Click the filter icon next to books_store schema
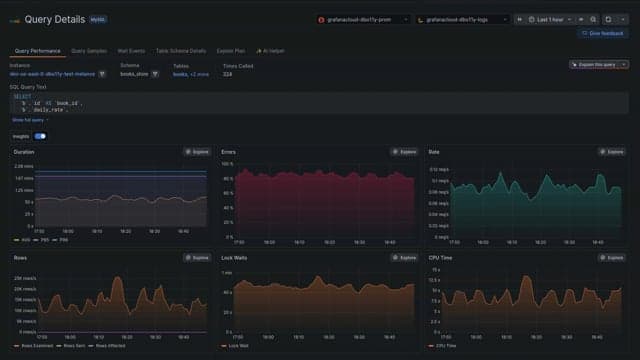This screenshot has width=640, height=360. click(155, 74)
